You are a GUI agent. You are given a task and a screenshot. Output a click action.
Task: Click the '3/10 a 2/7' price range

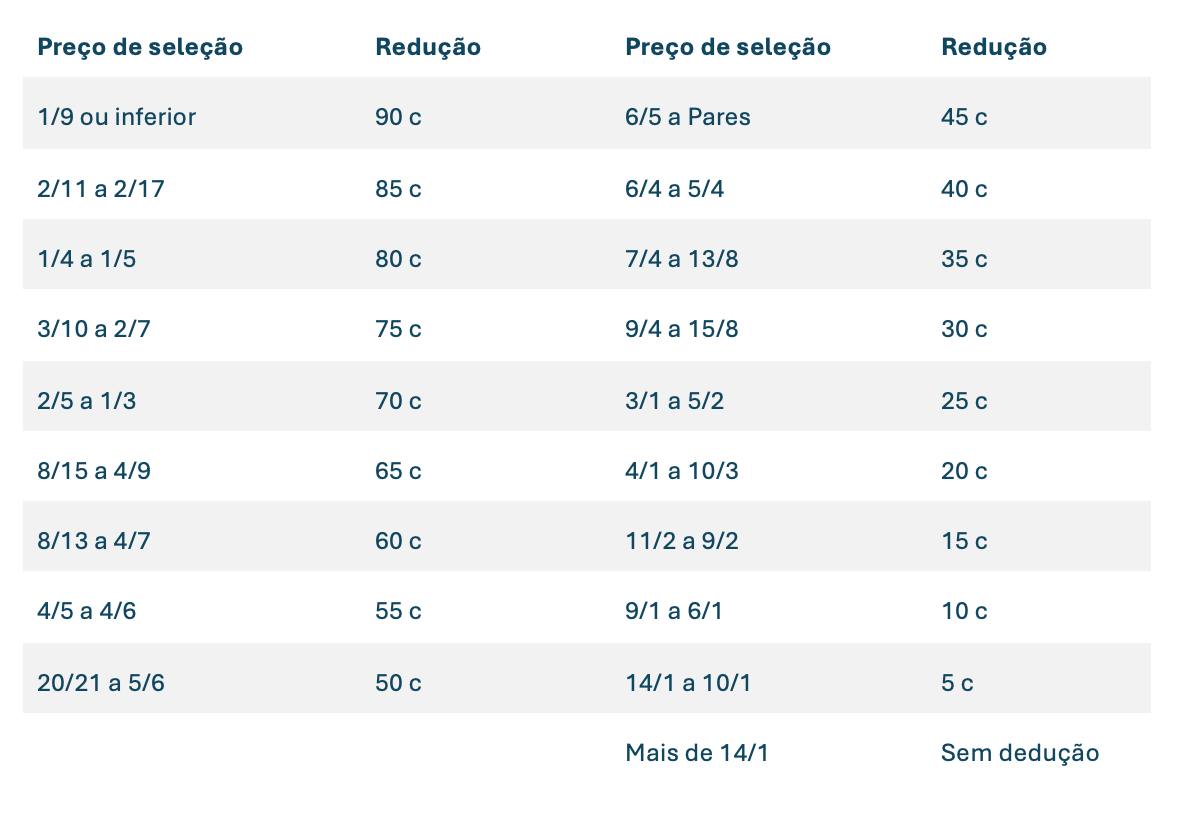point(94,329)
